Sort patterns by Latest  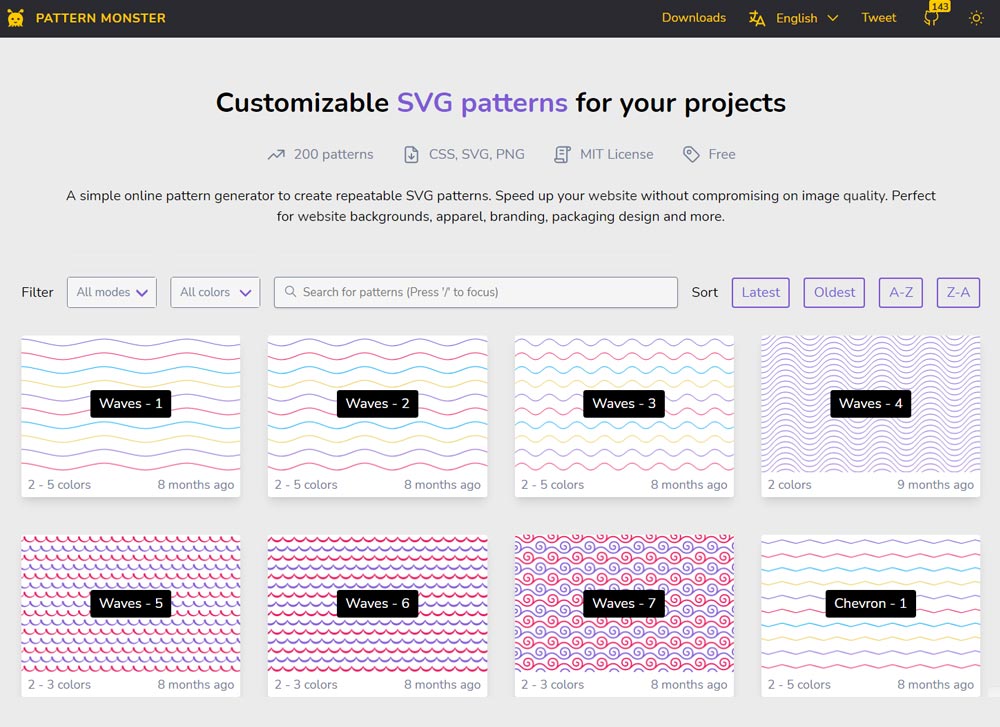(x=760, y=292)
